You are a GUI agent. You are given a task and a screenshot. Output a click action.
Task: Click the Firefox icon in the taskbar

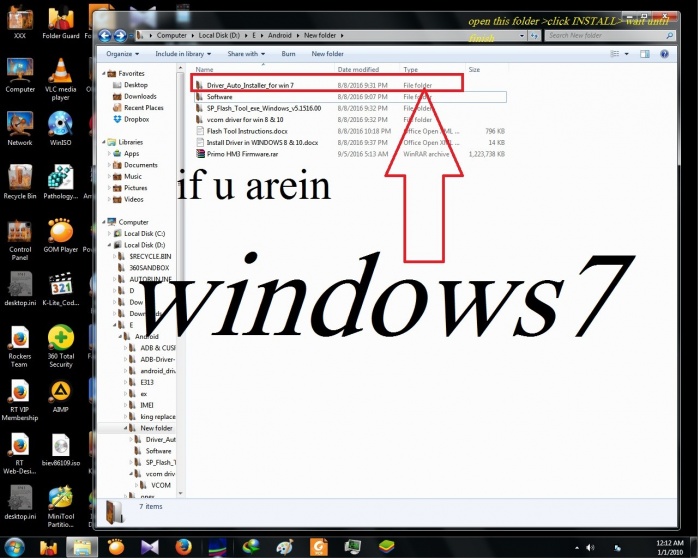pyautogui.click(x=183, y=547)
